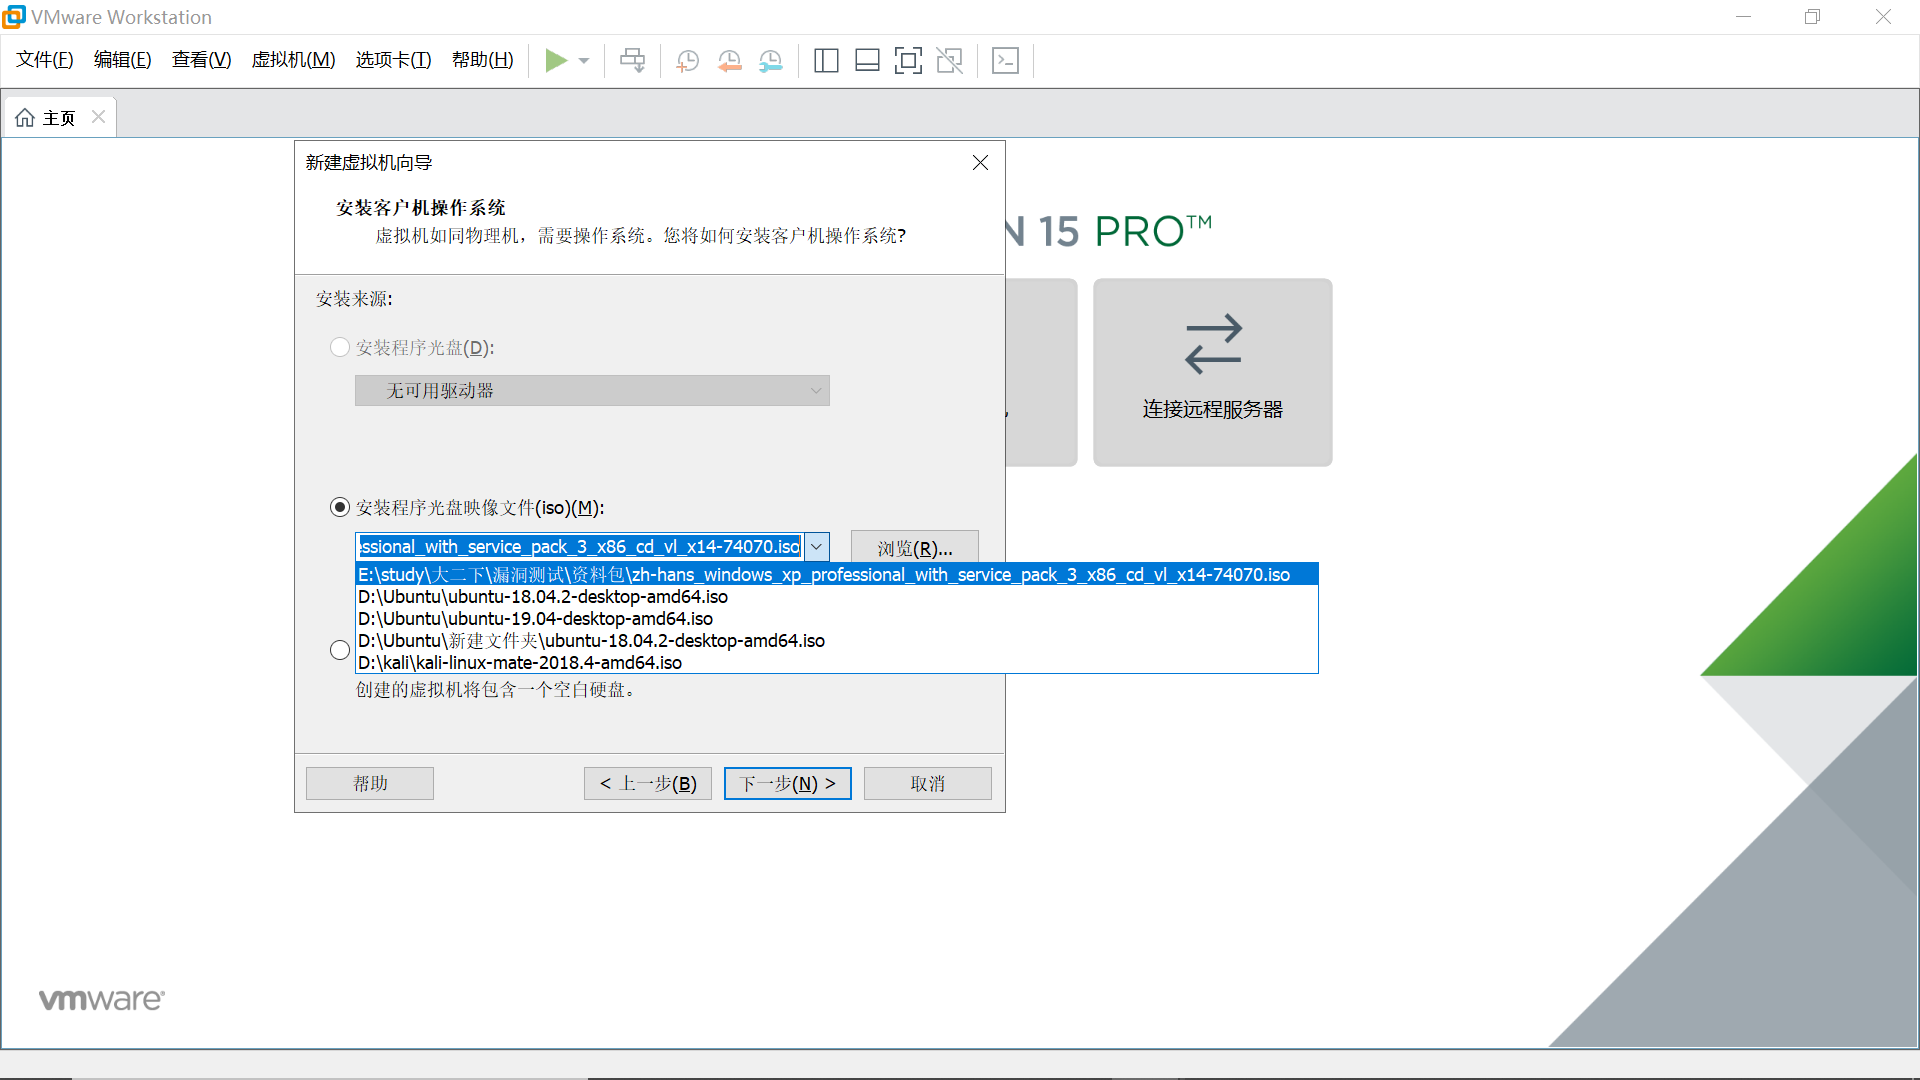The image size is (1920, 1080).
Task: Switch to the 主页 home tab
Action: point(47,118)
